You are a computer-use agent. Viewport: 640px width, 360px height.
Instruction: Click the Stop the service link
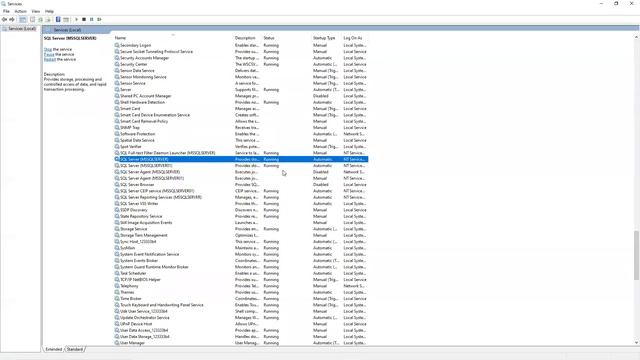point(48,49)
